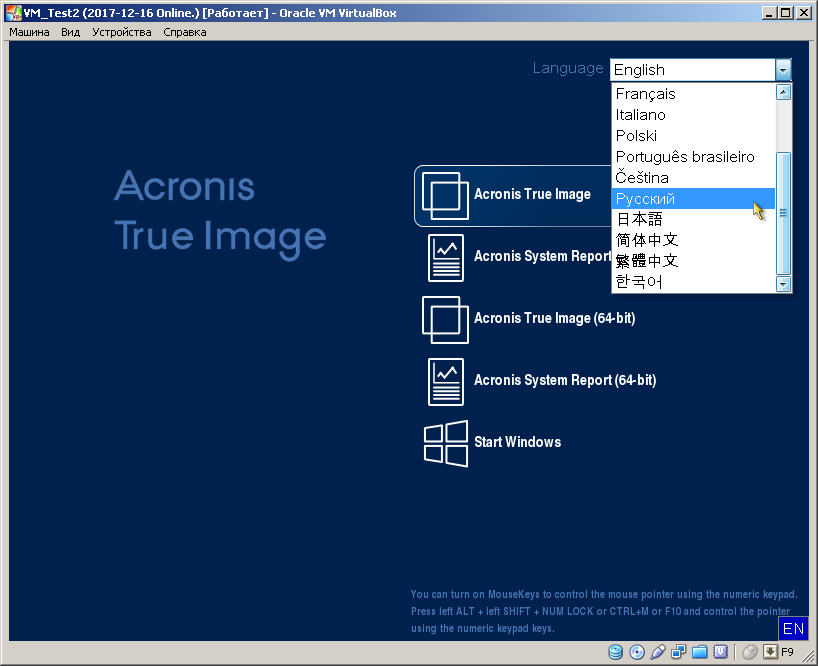Open the Машина menu
Screen dimensions: 818x666
29,32
